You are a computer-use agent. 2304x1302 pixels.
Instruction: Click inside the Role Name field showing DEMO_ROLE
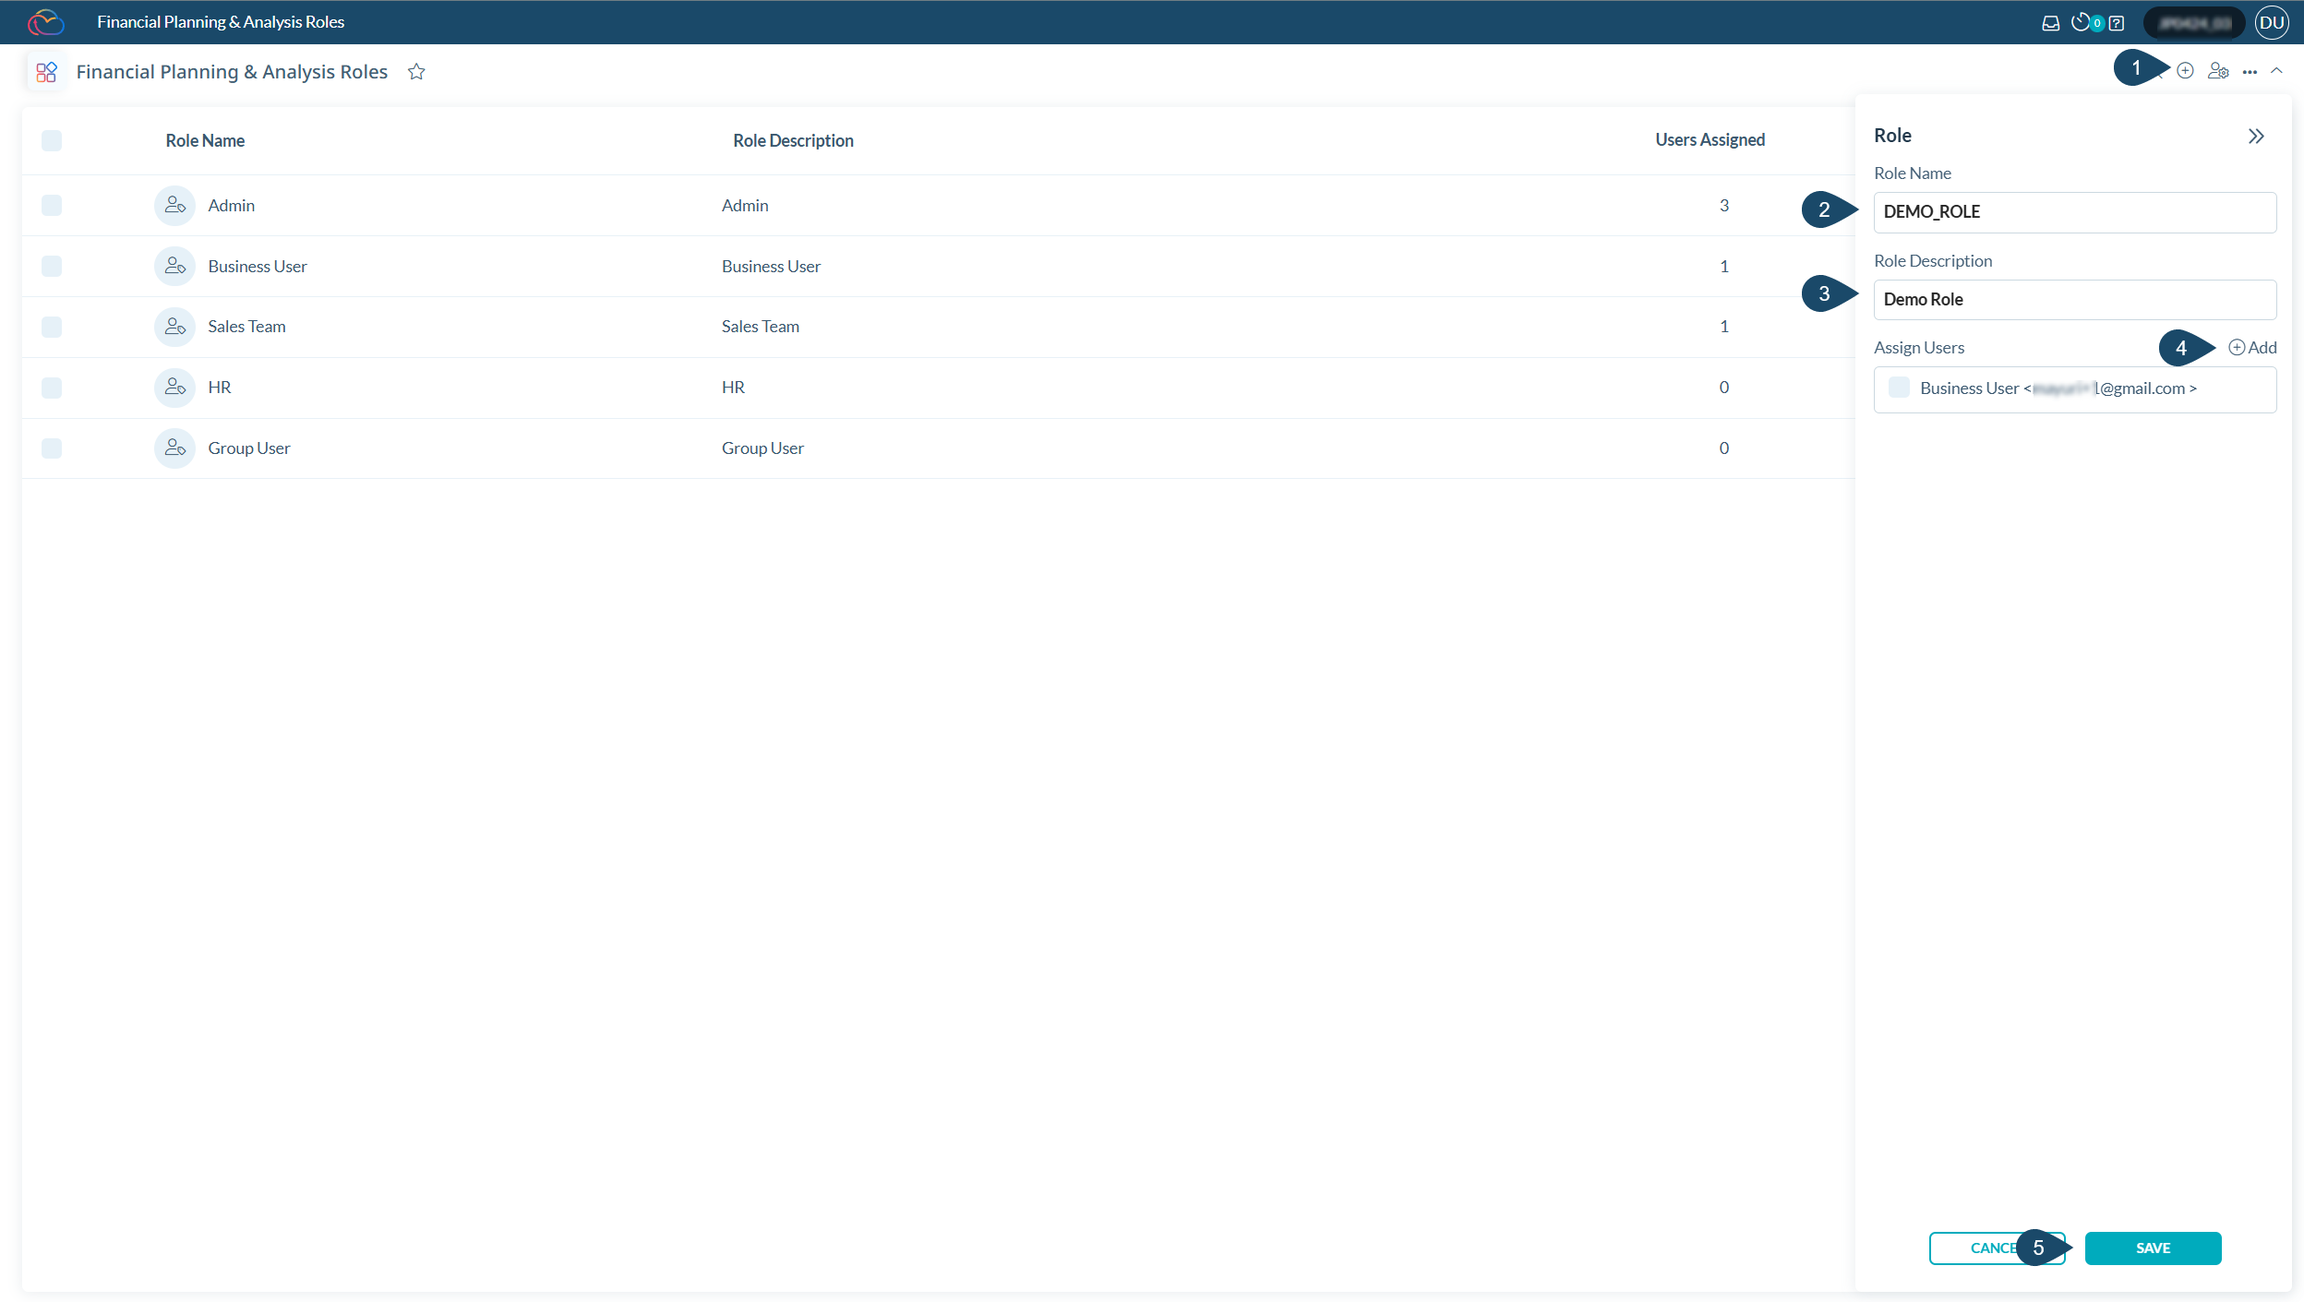coord(2074,212)
